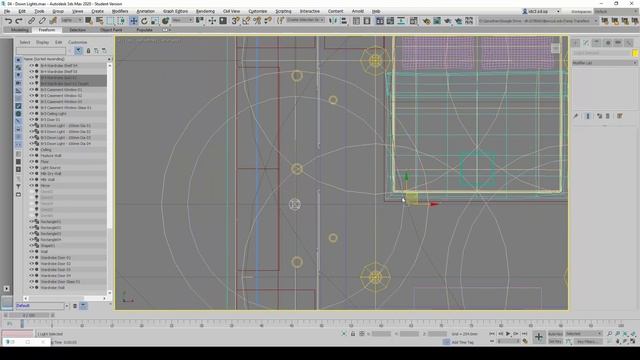Image resolution: width=640 pixels, height=360 pixels.
Task: Open the Modifiers menu
Action: click(120, 11)
